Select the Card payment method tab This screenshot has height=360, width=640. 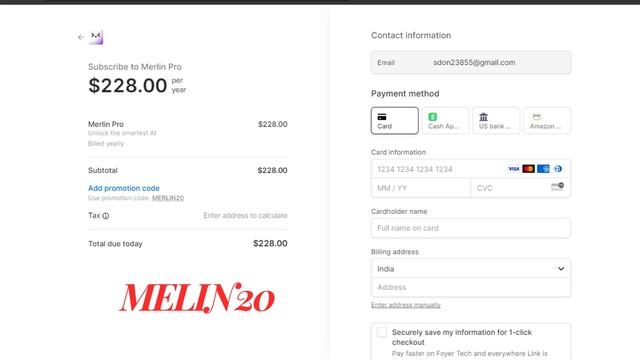click(395, 120)
